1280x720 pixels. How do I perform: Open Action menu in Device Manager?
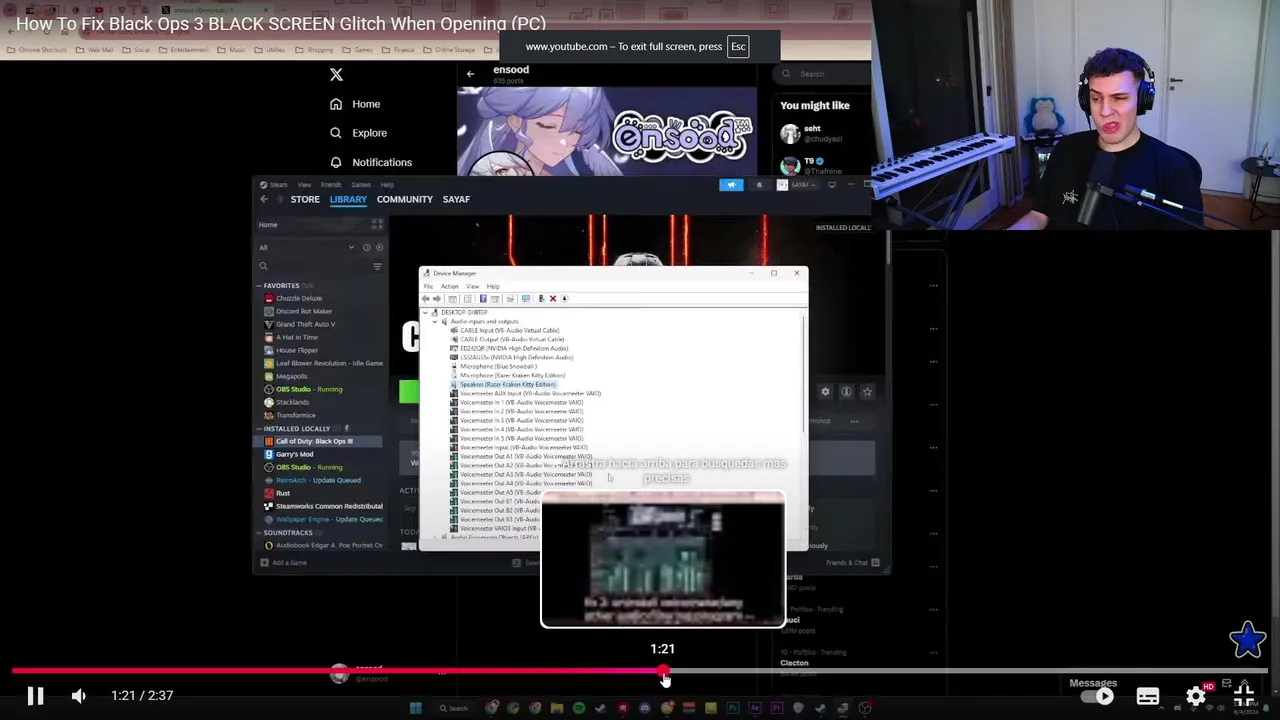tap(450, 287)
